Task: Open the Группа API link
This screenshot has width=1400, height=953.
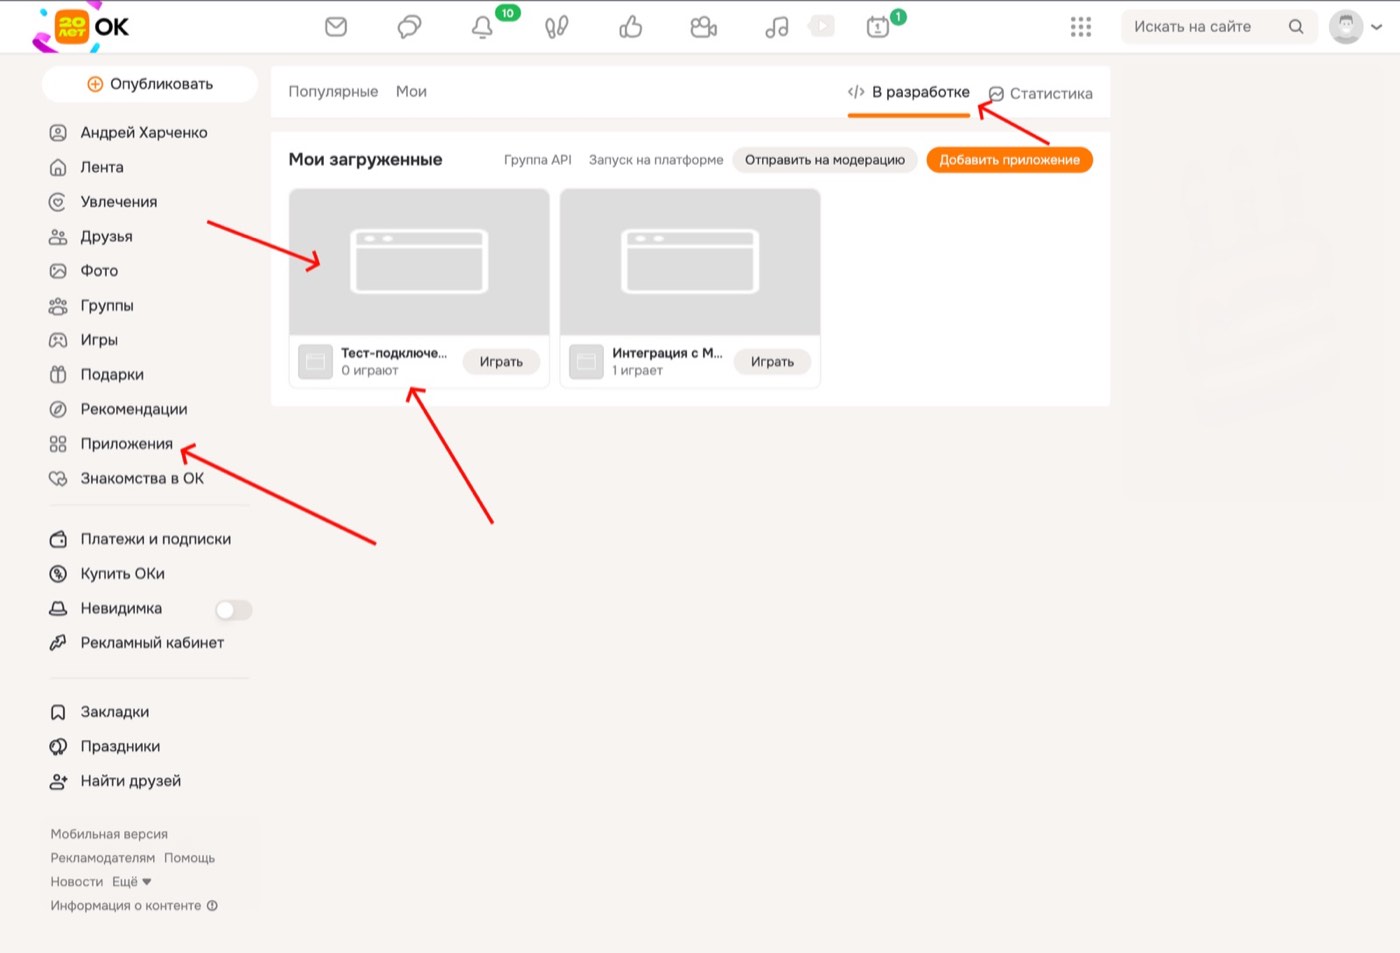Action: tap(538, 160)
